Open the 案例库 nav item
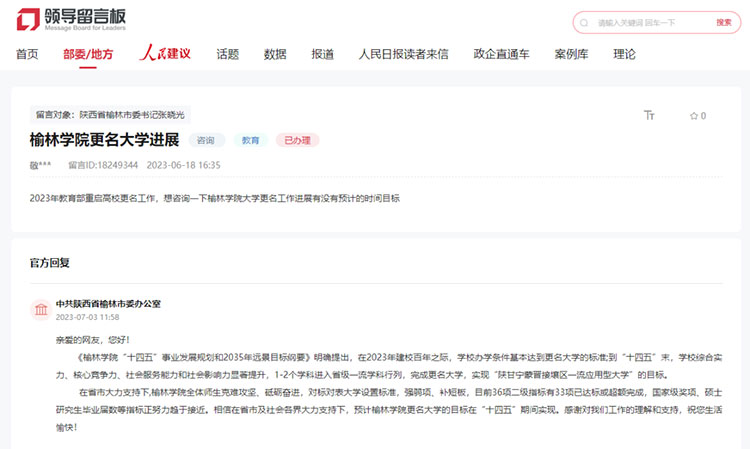 coord(571,55)
